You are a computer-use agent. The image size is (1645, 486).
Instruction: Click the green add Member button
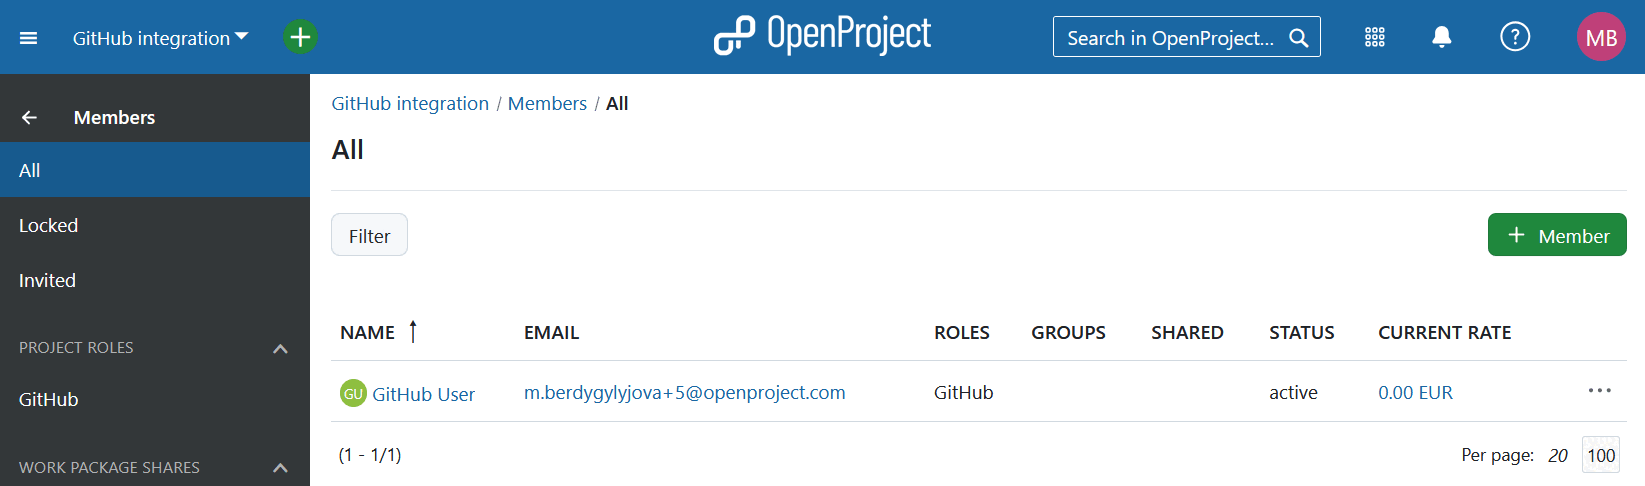click(x=1556, y=236)
